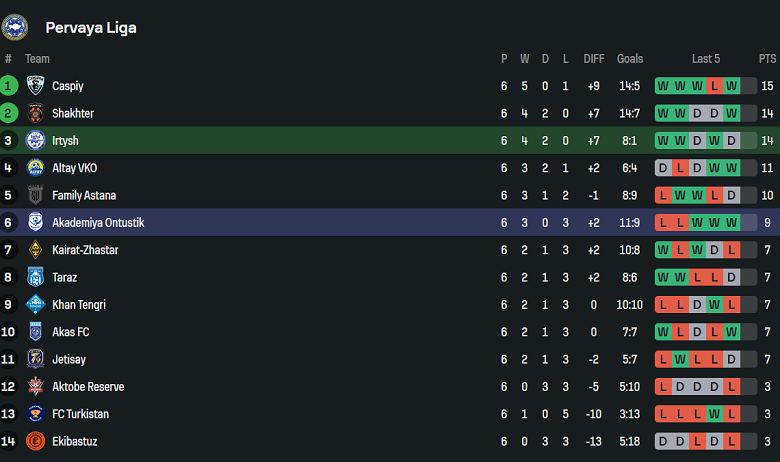Click the Kairat-Zhastar club crest
Viewport: 780px width, 462px height.
35,250
